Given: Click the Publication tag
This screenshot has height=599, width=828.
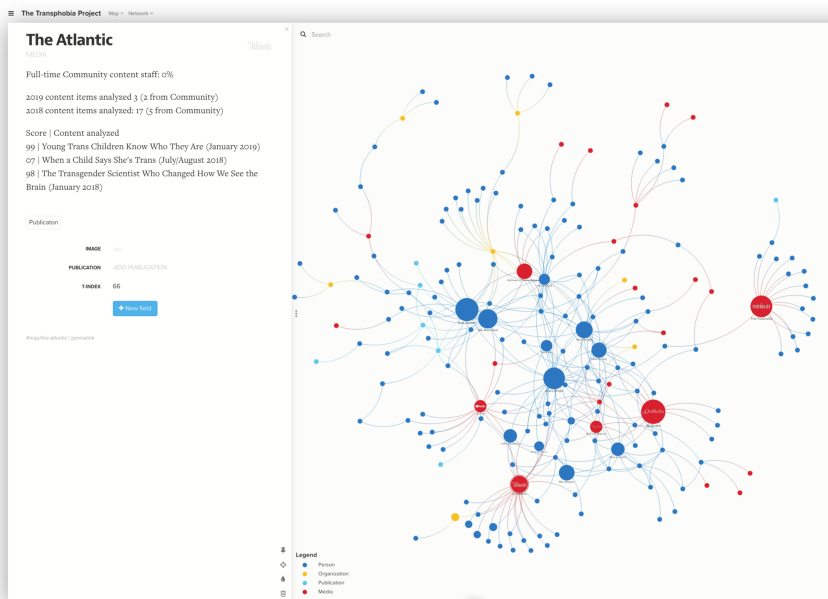Looking at the screenshot, I should pos(43,222).
